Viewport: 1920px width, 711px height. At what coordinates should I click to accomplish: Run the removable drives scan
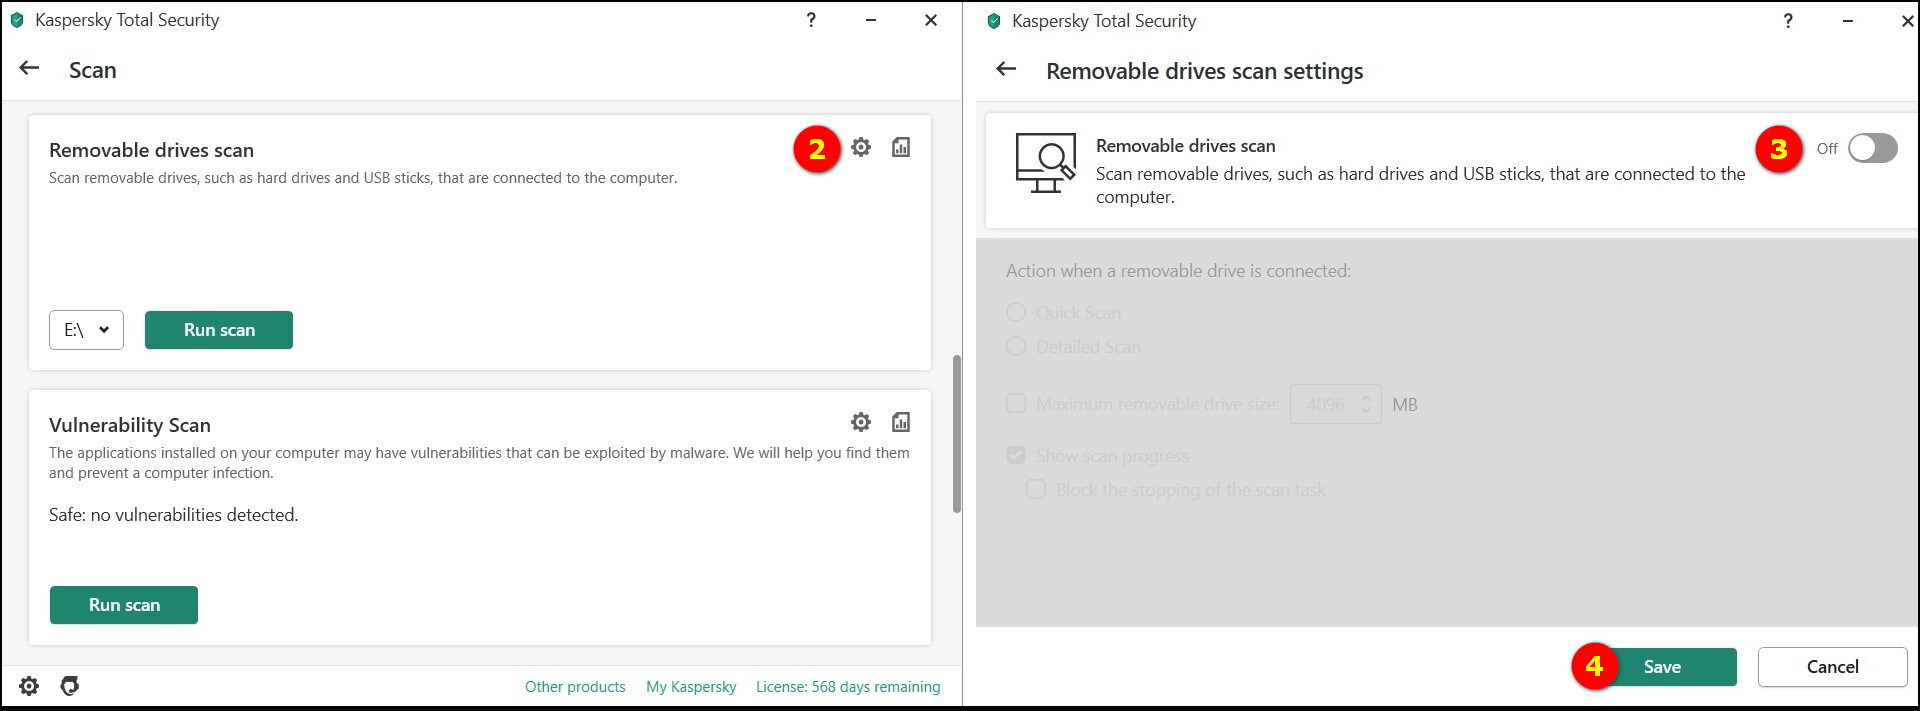[219, 330]
